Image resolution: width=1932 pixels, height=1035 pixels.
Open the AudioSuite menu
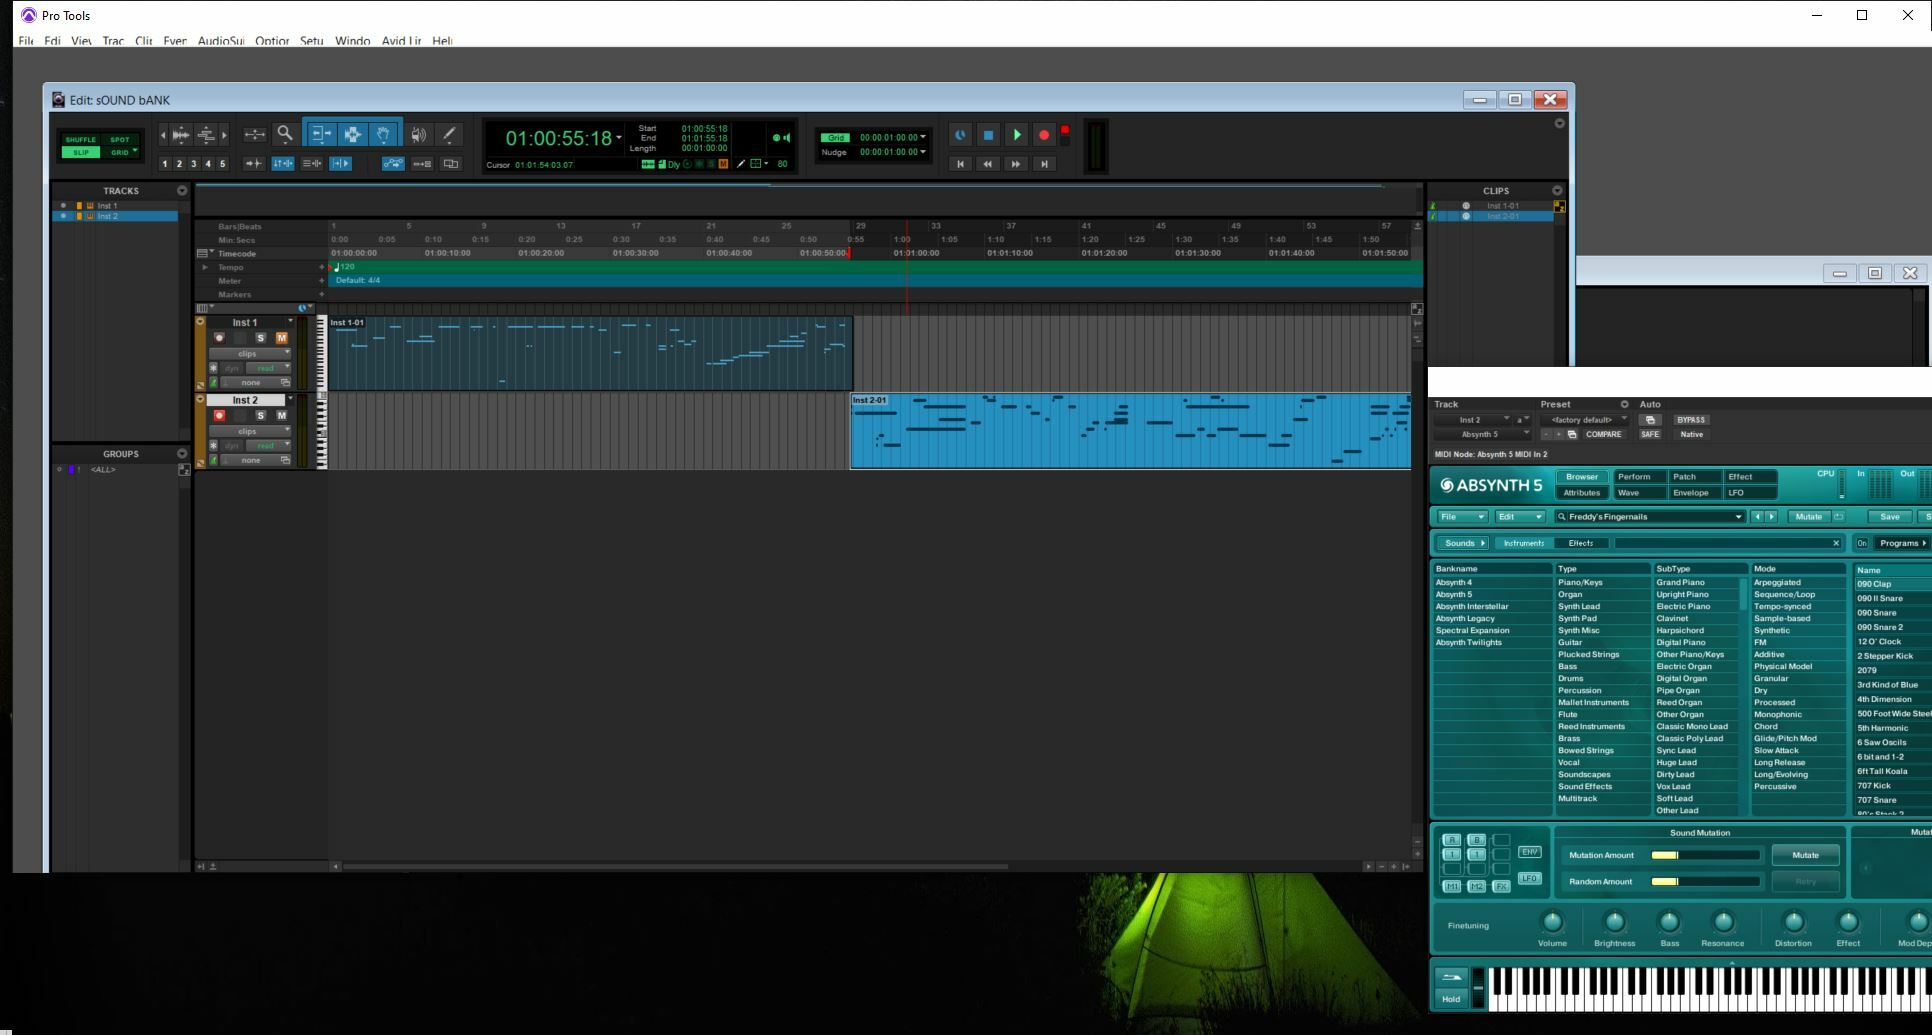[x=221, y=41]
